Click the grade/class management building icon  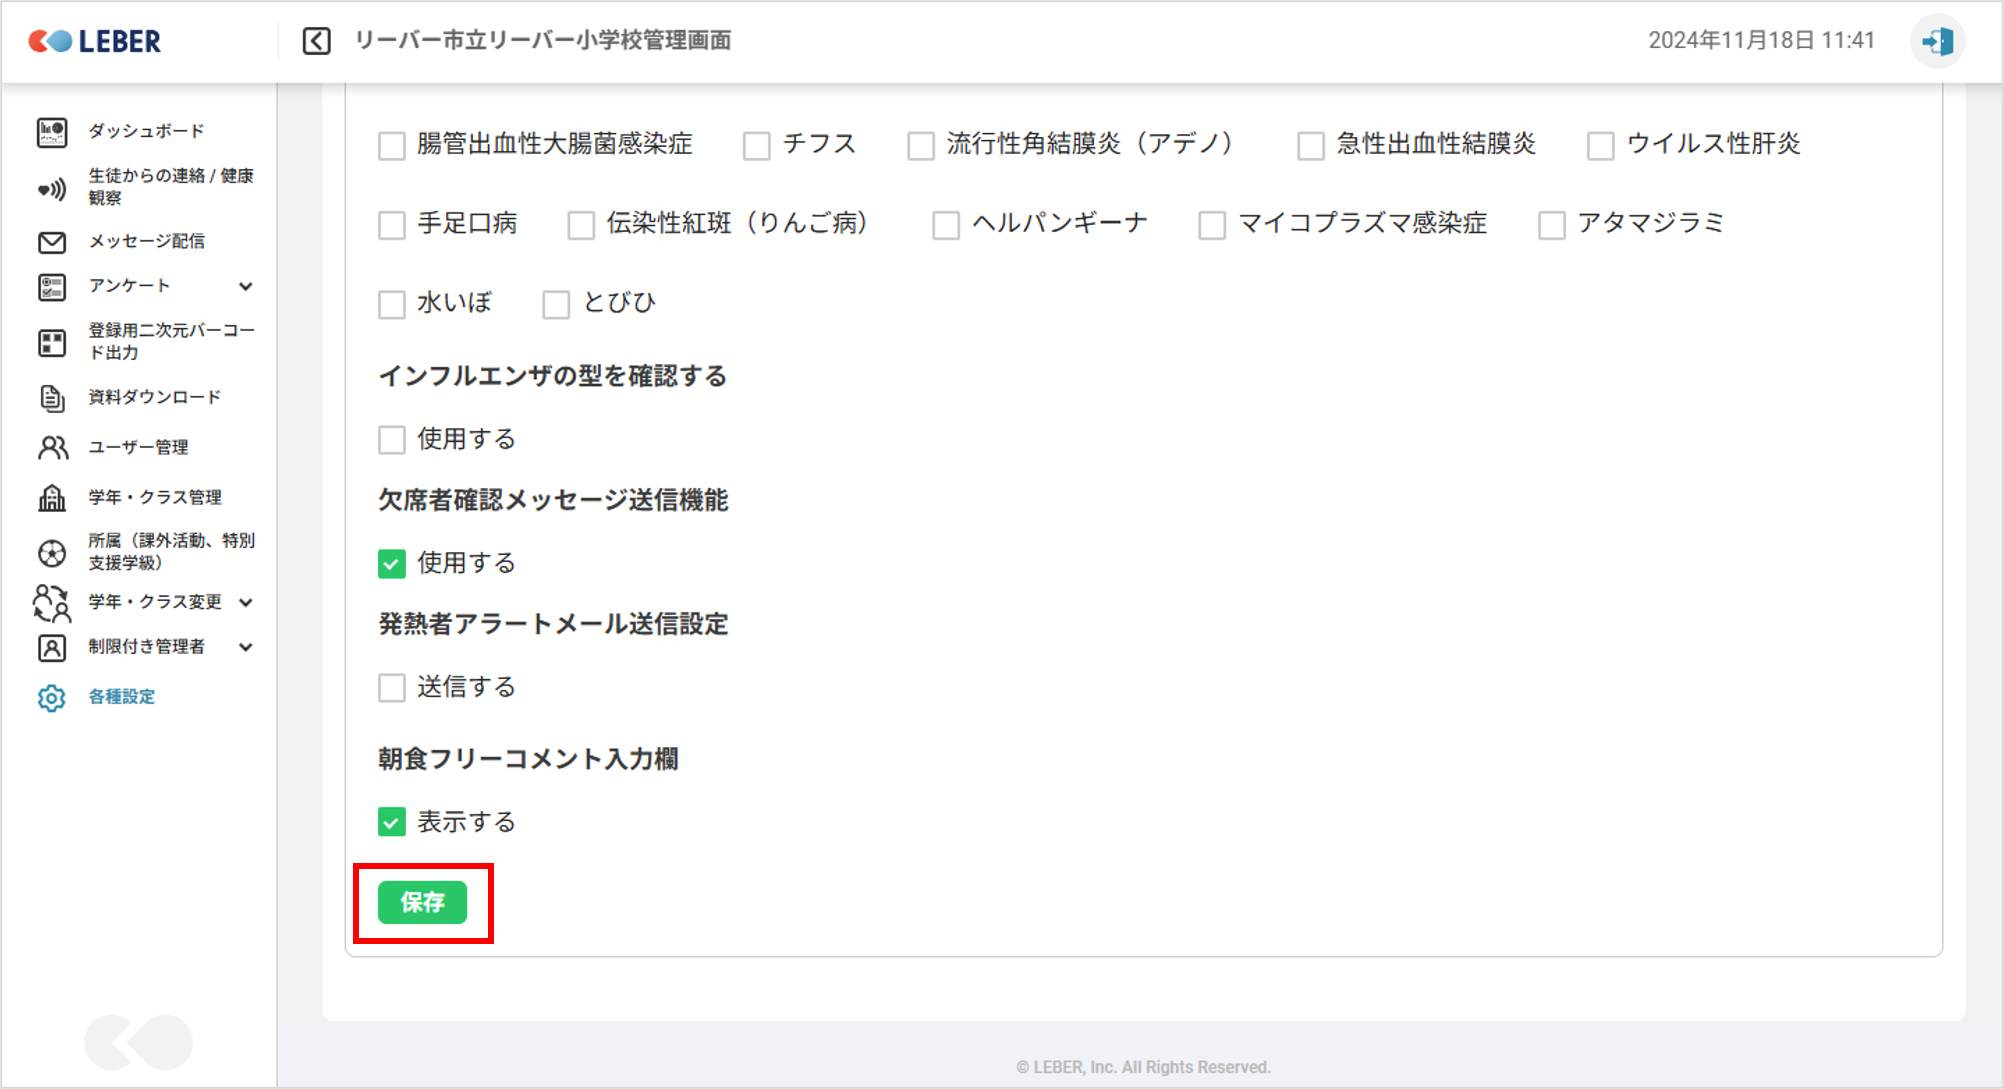pos(52,497)
